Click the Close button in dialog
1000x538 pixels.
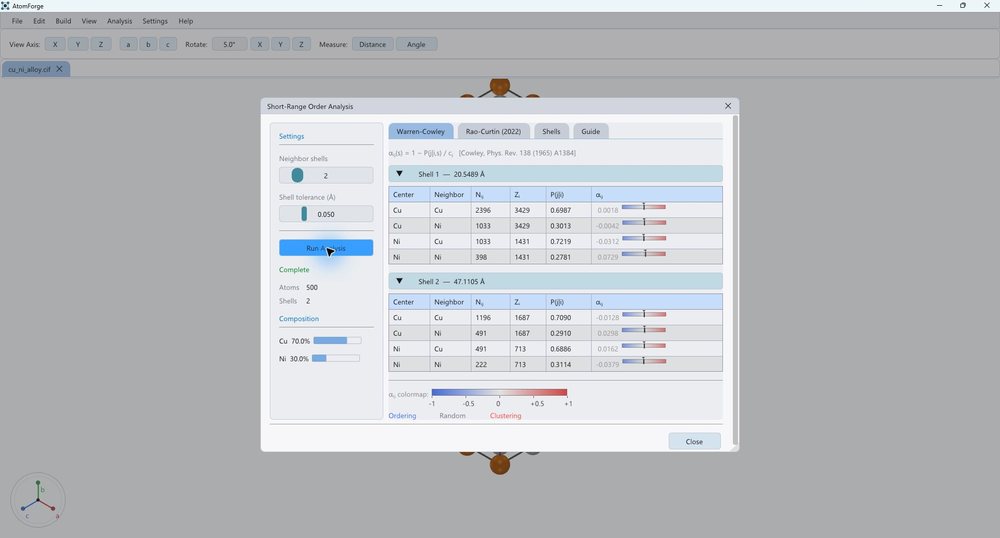pyautogui.click(x=695, y=441)
